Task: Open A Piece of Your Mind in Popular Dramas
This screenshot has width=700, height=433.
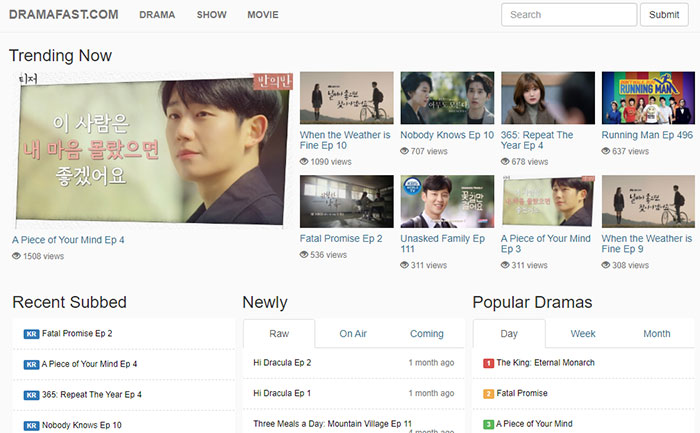Action: [534, 424]
